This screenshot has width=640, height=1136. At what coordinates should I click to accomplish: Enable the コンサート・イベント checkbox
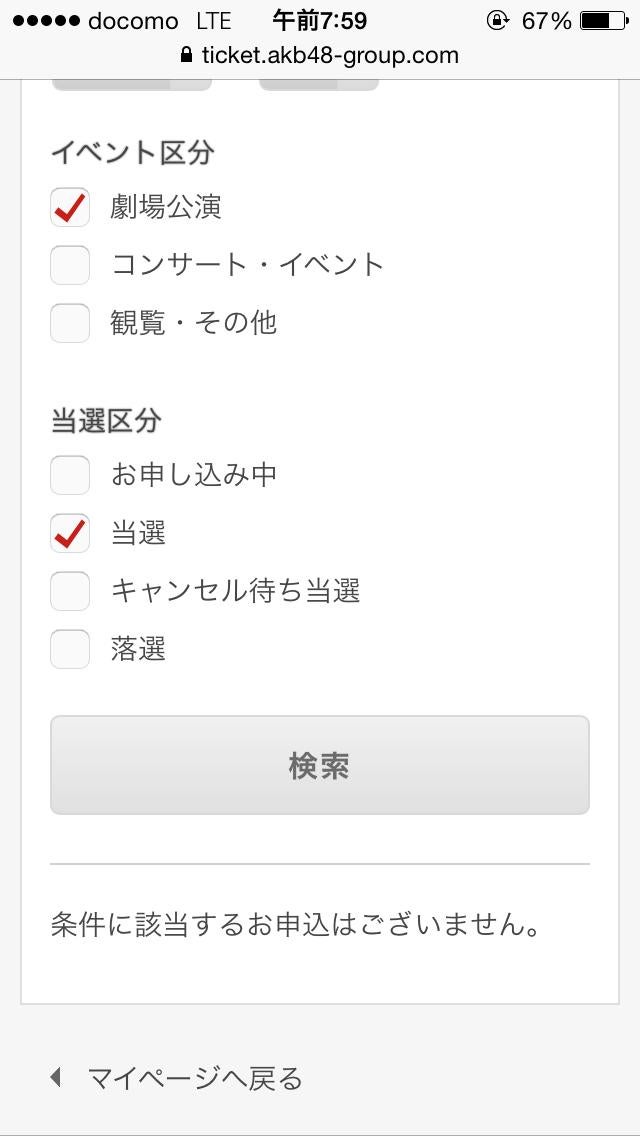[70, 265]
